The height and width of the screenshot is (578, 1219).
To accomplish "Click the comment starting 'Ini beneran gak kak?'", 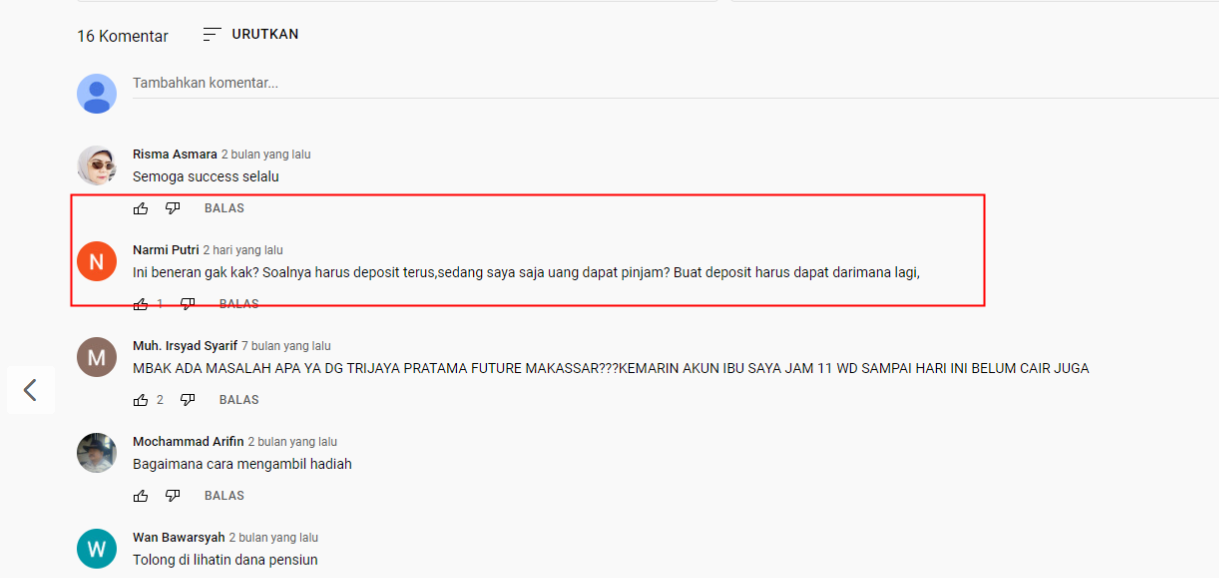I will click(526, 272).
